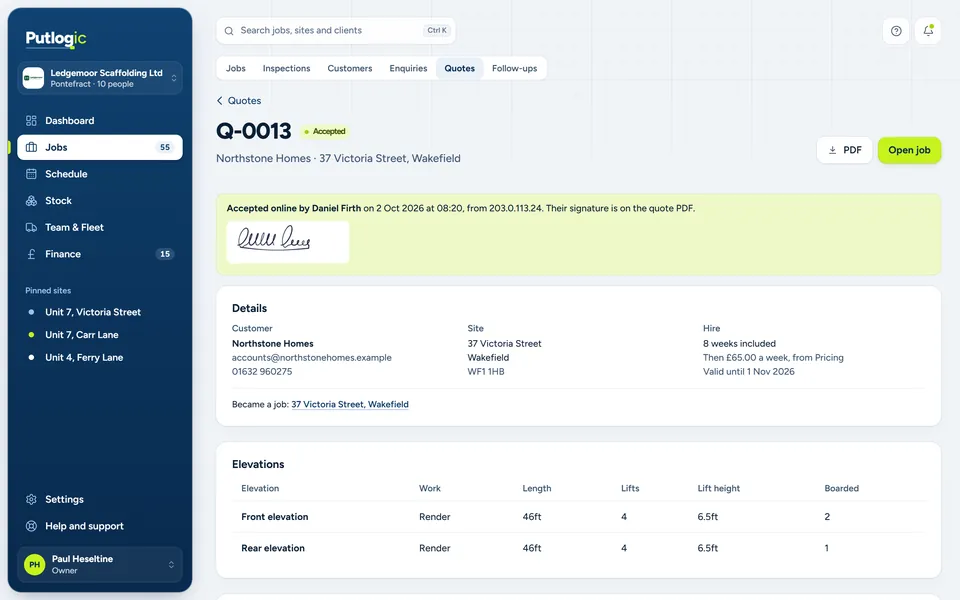Select the Quotes tab

pyautogui.click(x=460, y=69)
